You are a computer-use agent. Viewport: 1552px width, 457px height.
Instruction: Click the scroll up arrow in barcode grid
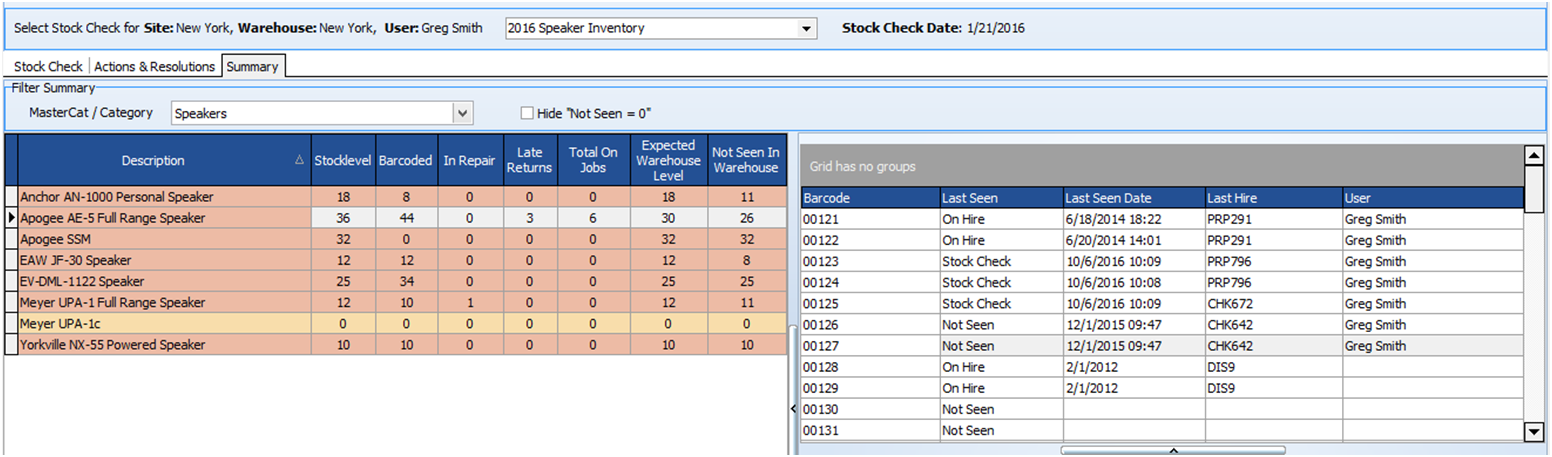[x=1532, y=155]
